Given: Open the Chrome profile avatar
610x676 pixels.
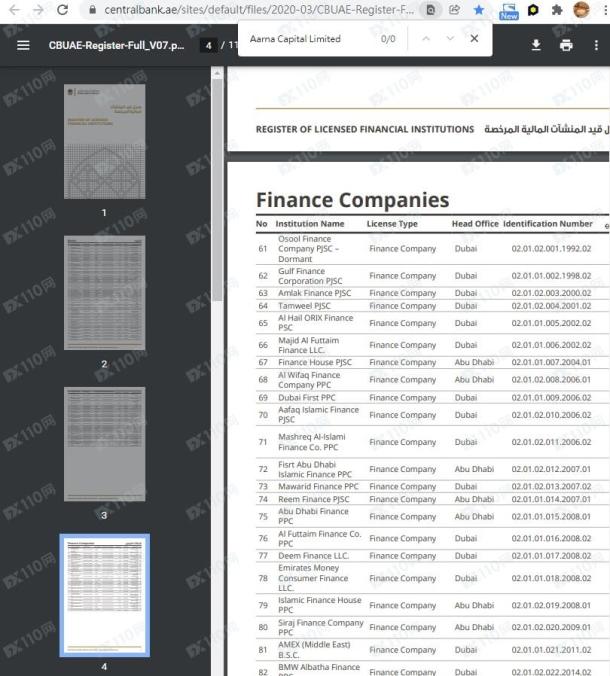Looking at the screenshot, I should [581, 9].
